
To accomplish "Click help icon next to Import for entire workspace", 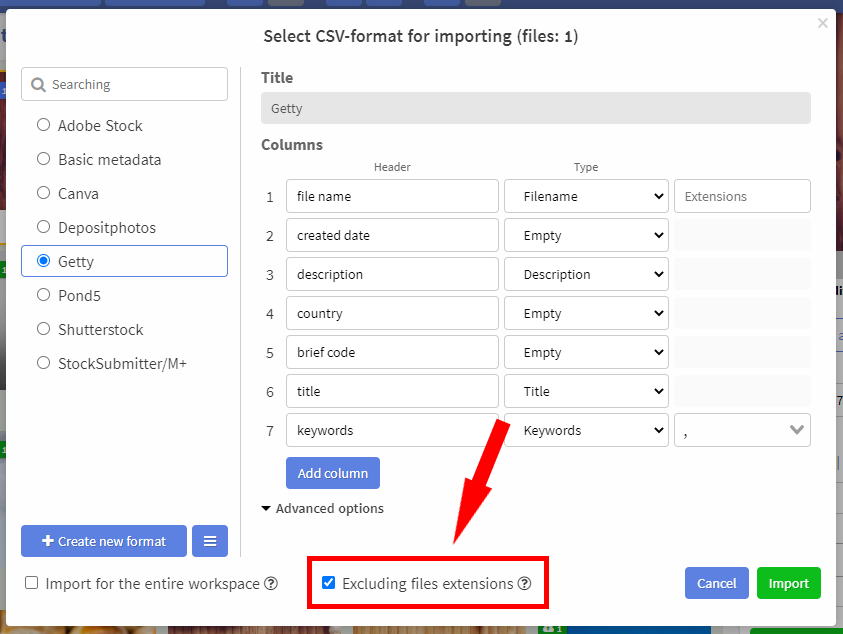I will point(272,583).
